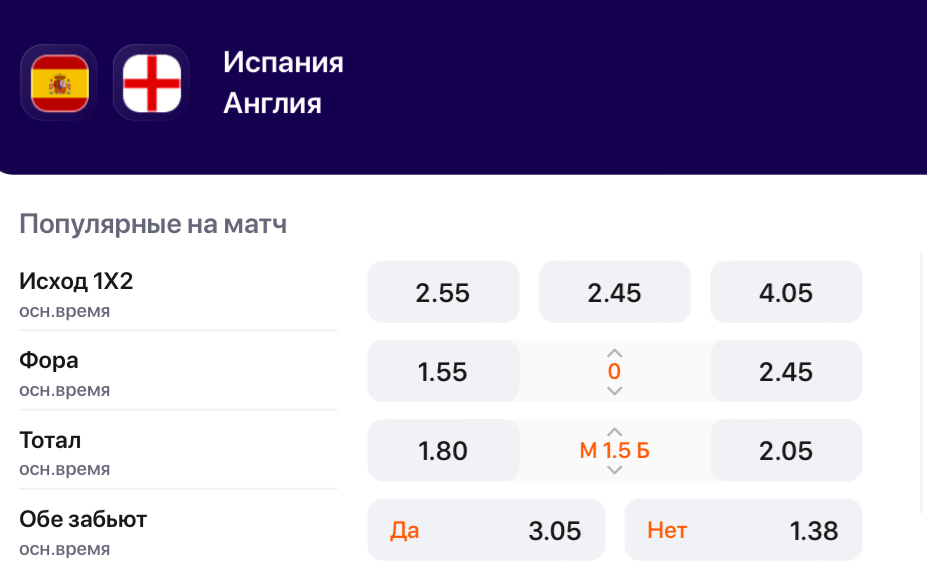
Task: Decrease the handicap value with down chevron
Action: tap(615, 391)
